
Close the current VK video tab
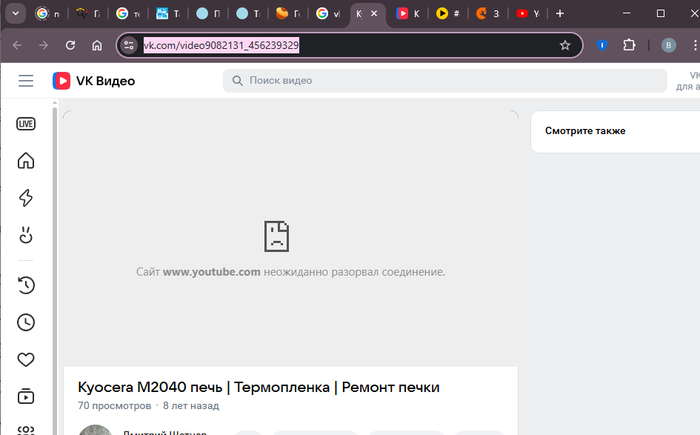(x=374, y=13)
